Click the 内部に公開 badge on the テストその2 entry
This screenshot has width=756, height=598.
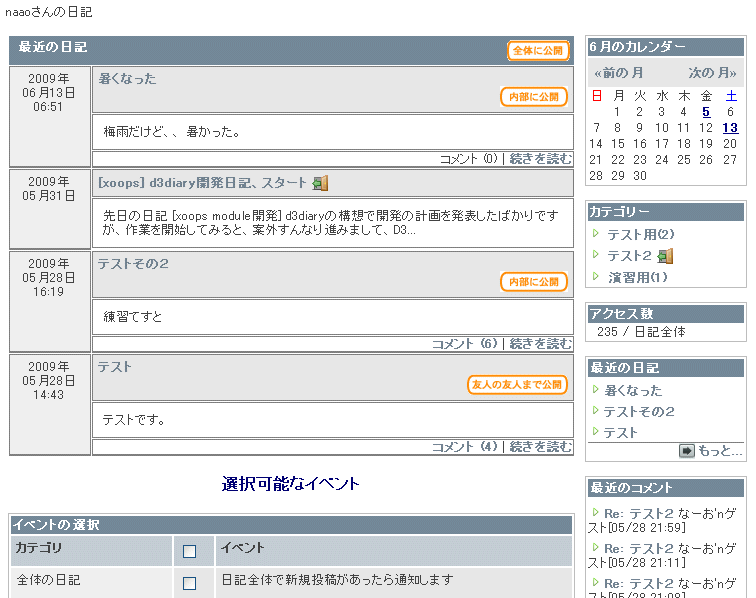pyautogui.click(x=533, y=282)
